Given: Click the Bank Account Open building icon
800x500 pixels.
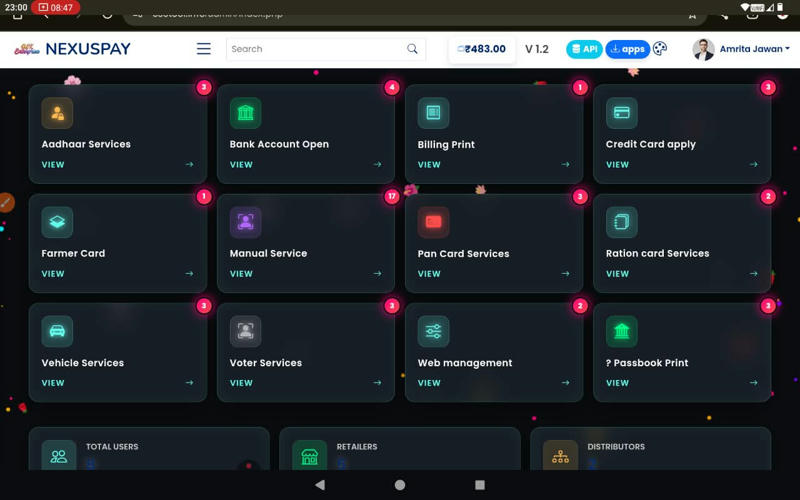Looking at the screenshot, I should tap(245, 113).
